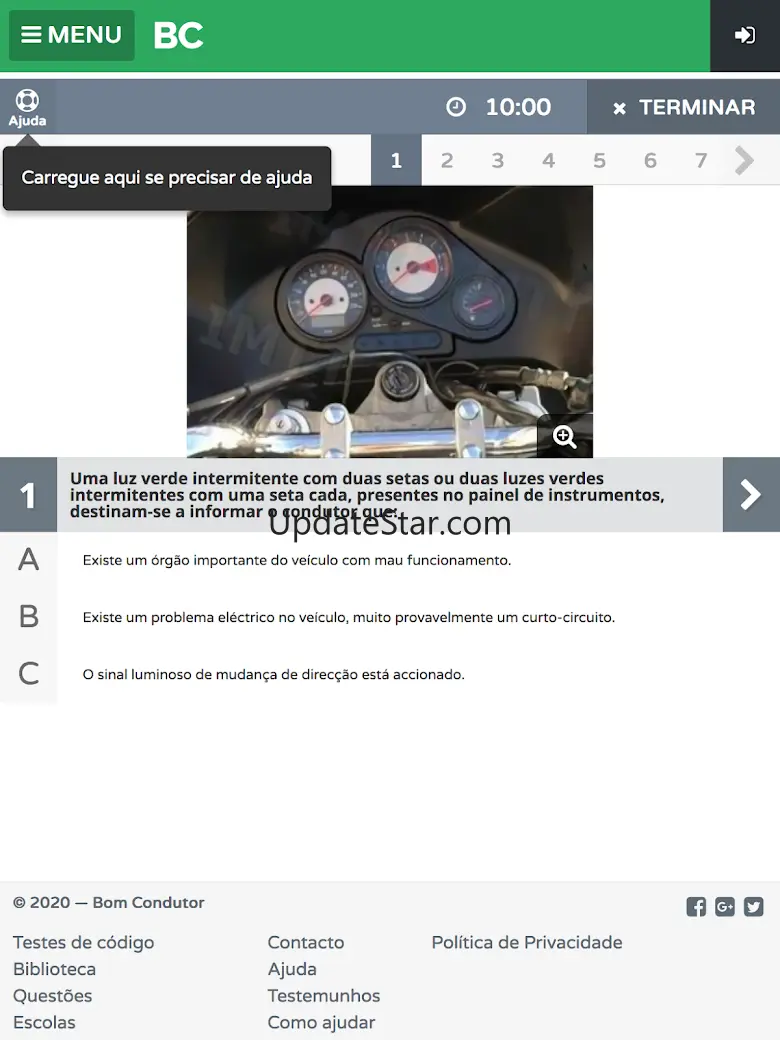This screenshot has height=1040, width=780.
Task: Click the question text about luz verde intermitente
Action: 367,495
